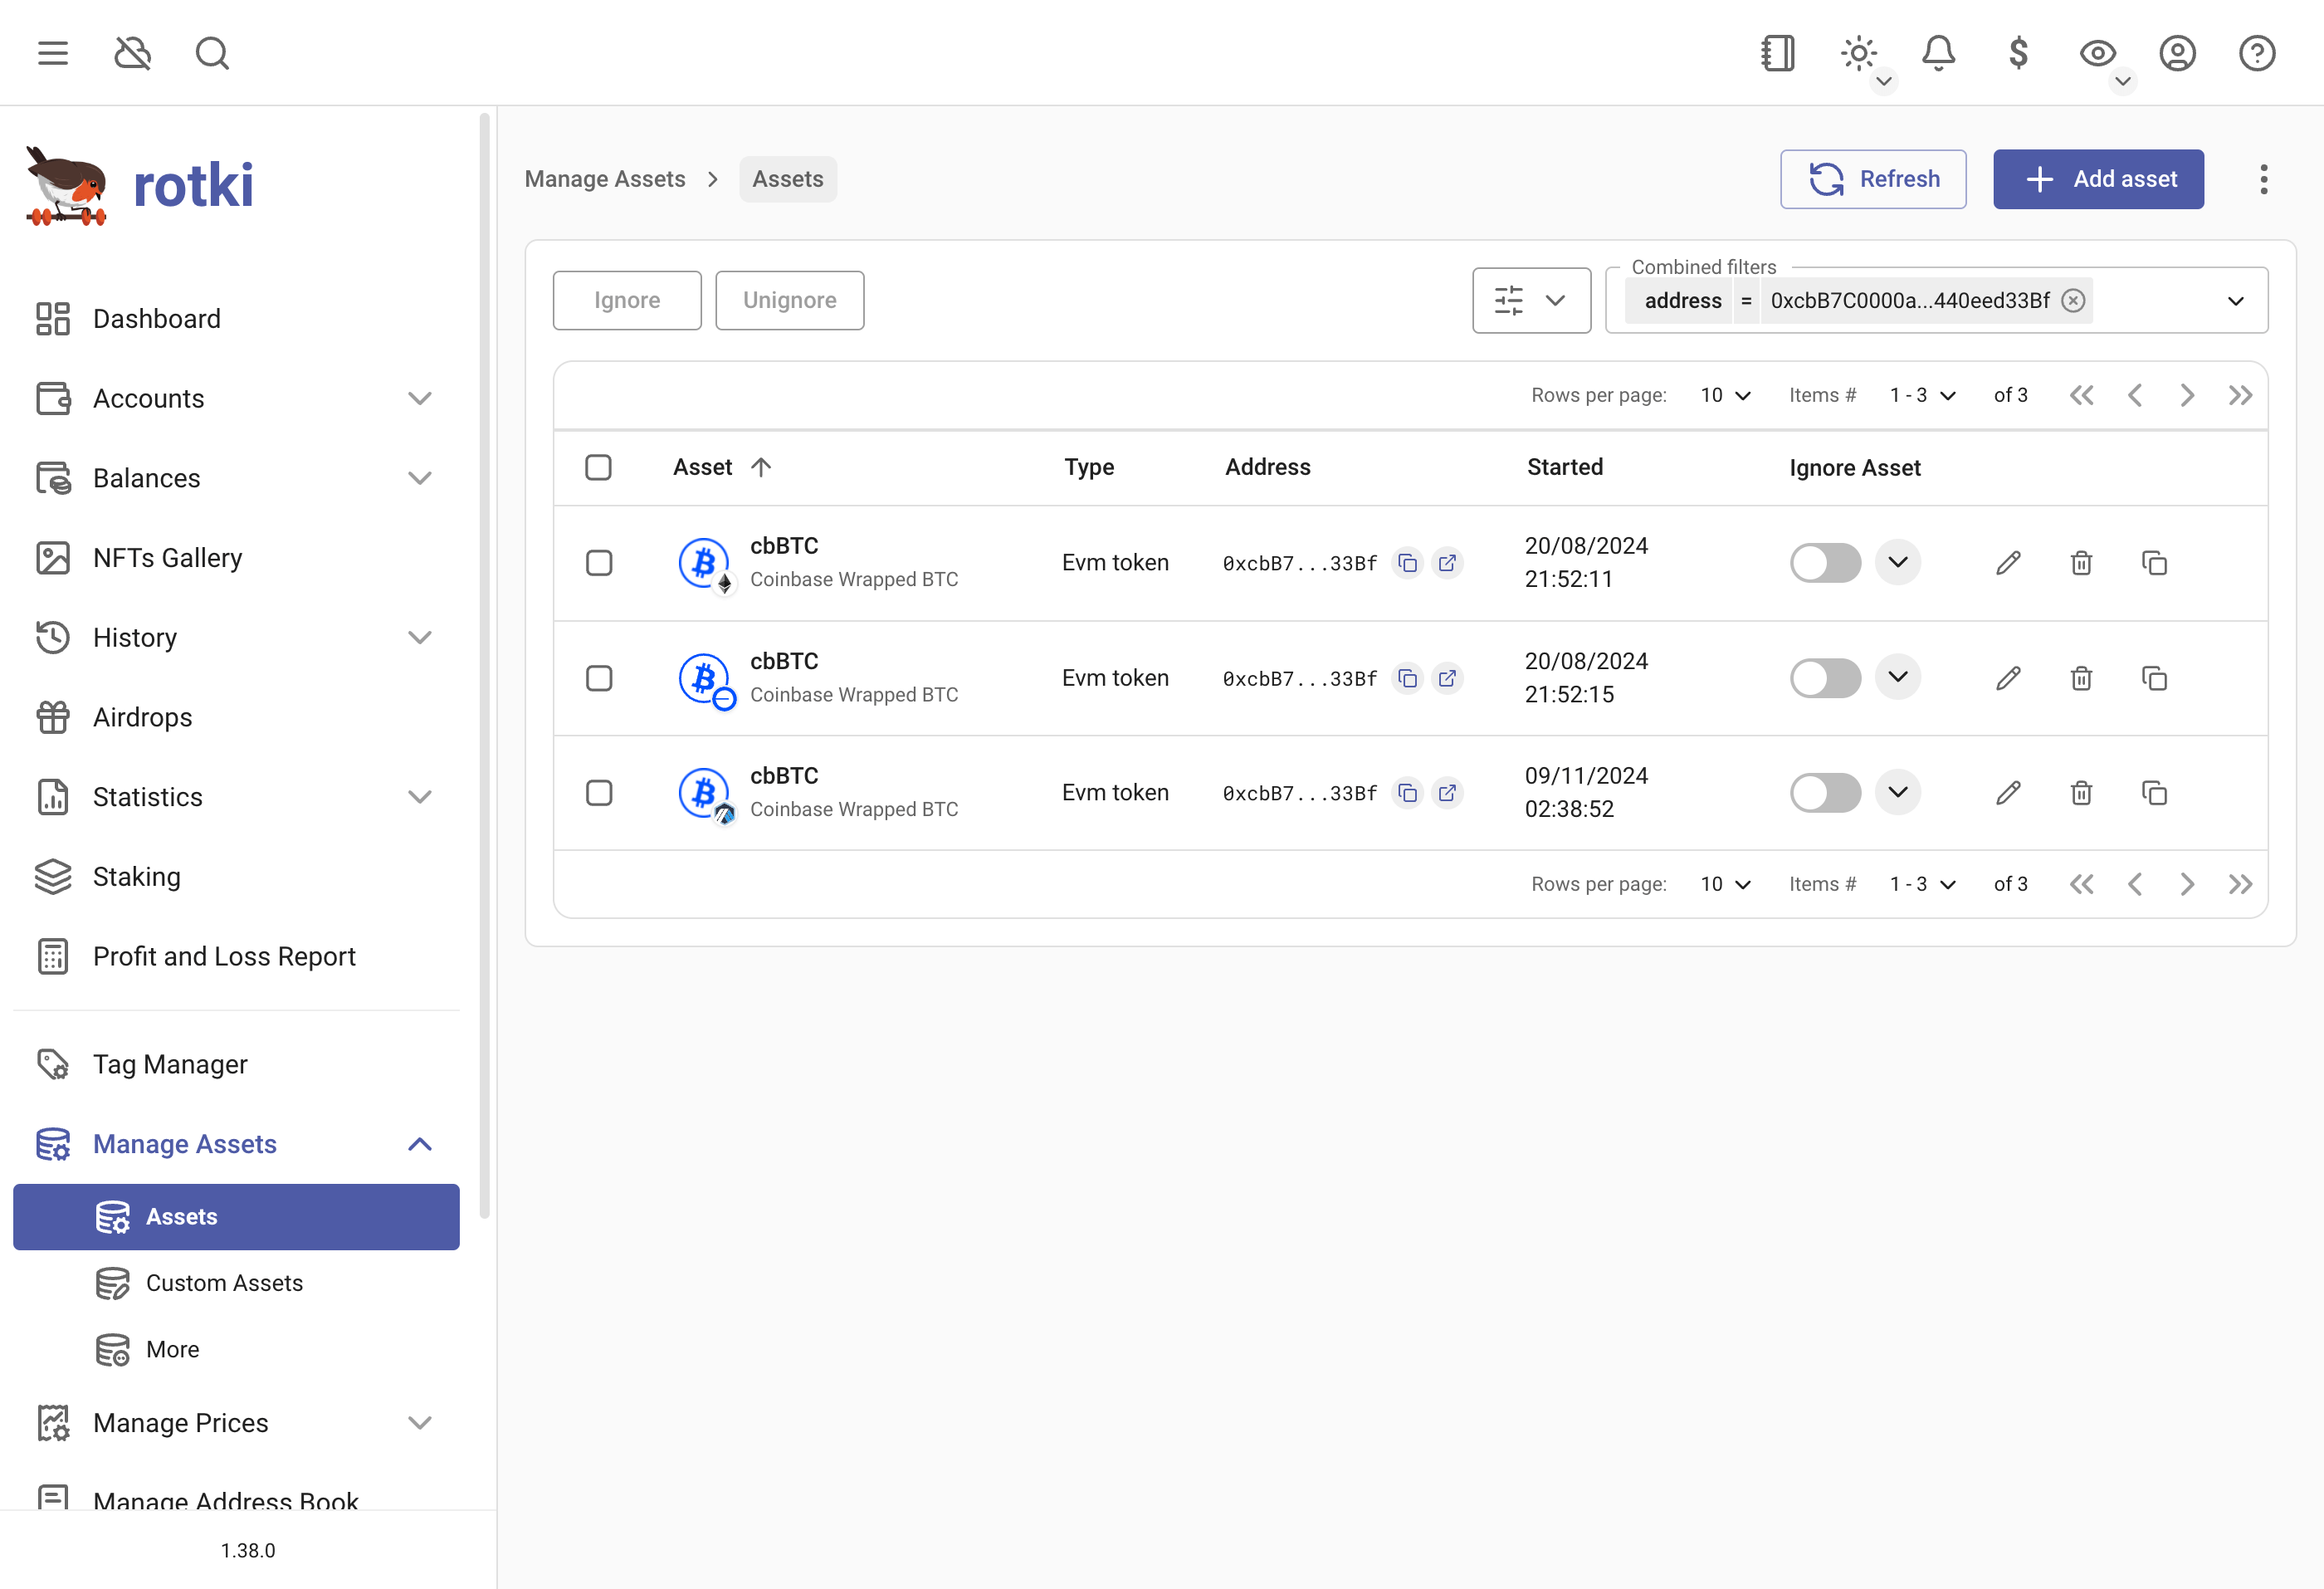This screenshot has height=1589, width=2324.
Task: Copy address of cbBTC started 09/11/2024
Action: pyautogui.click(x=1407, y=793)
